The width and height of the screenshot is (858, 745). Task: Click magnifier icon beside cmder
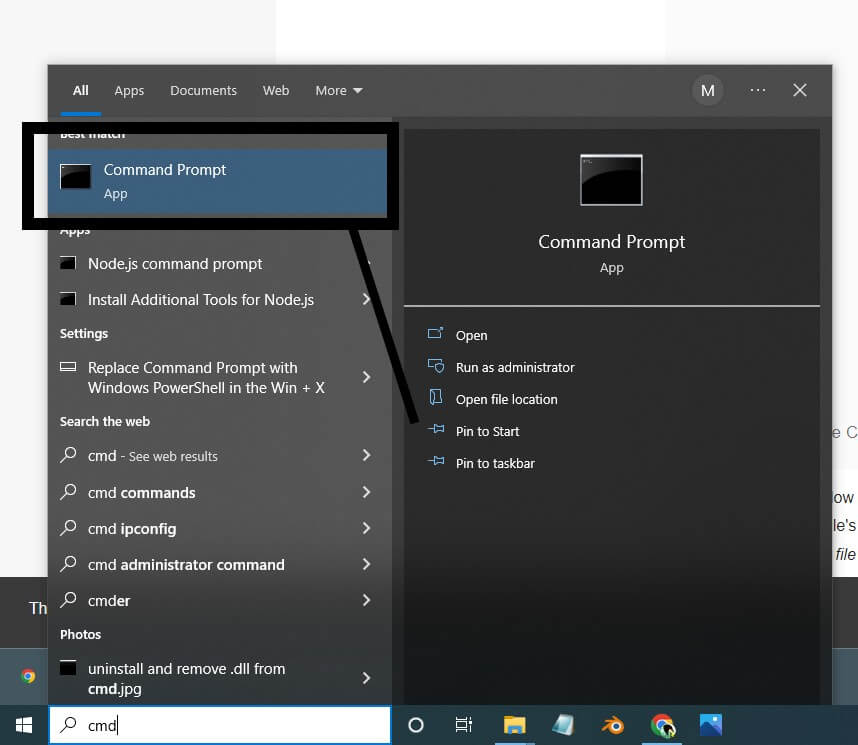[68, 599]
